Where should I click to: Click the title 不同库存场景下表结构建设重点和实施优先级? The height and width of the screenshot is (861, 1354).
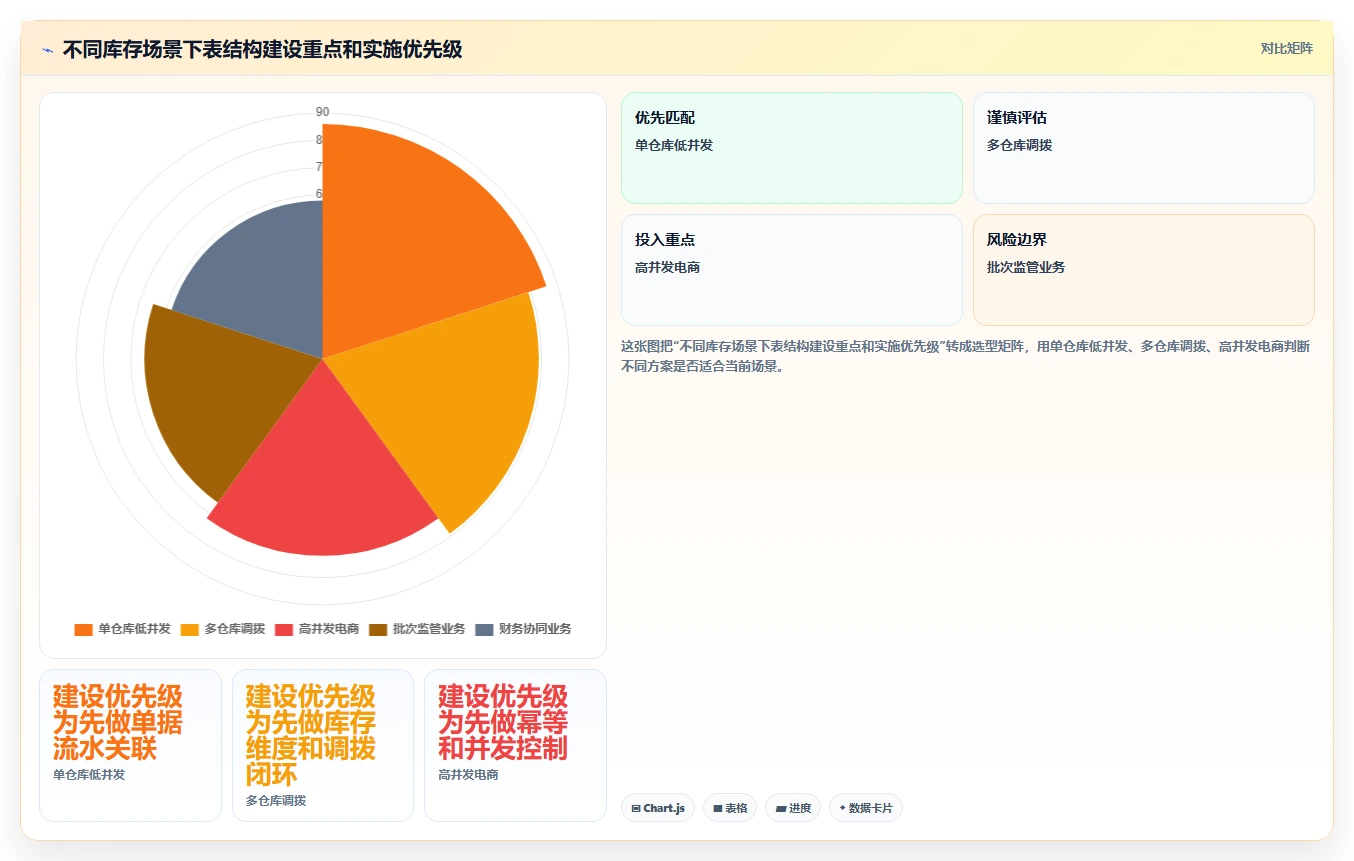click(x=262, y=49)
